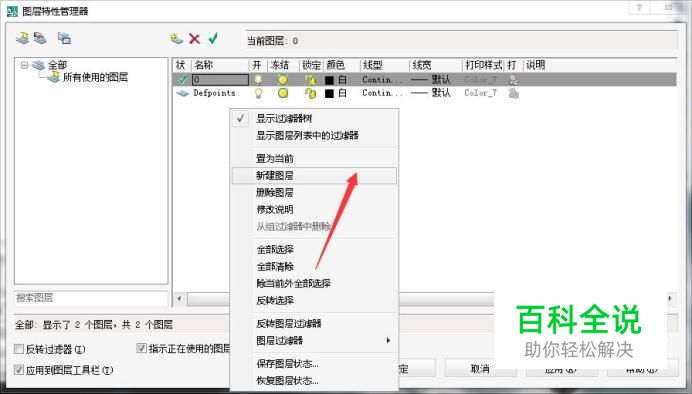Choose 全部选择 from context menu
Viewport: 692px width, 394px height.
click(314, 249)
